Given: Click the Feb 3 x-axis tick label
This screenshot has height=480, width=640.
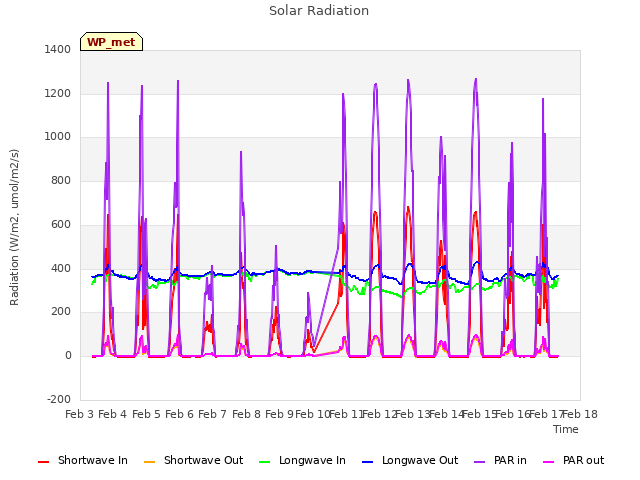Looking at the screenshot, I should (80, 414).
